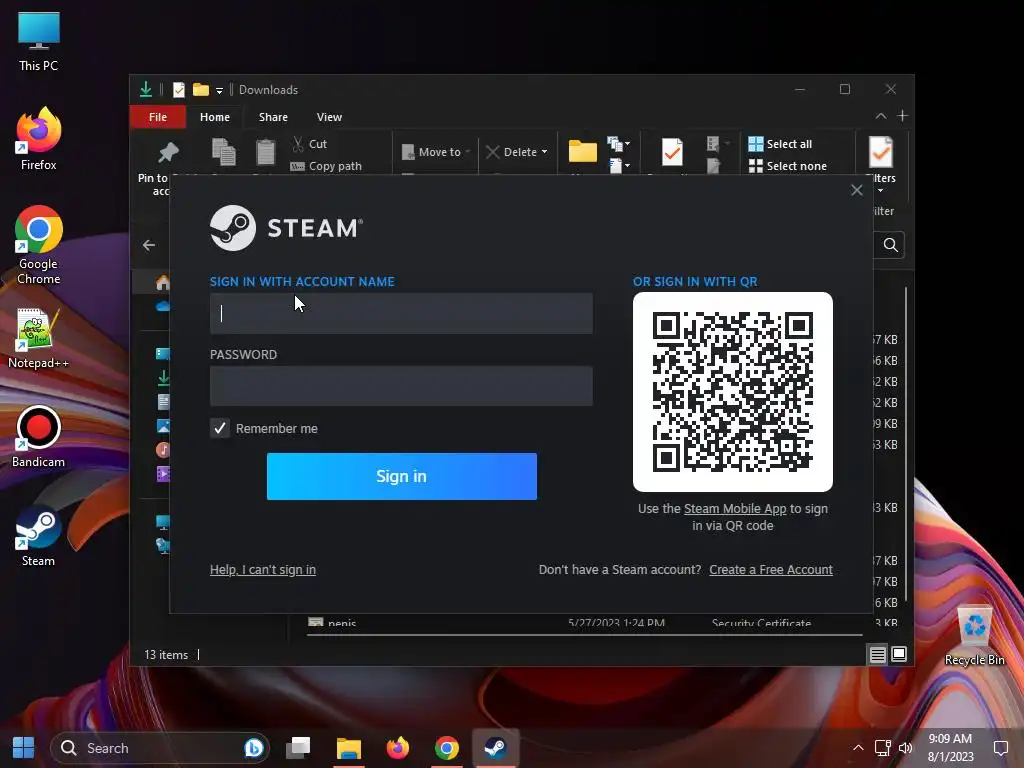Open the Windows Start menu
The image size is (1024, 768).
pyautogui.click(x=24, y=748)
